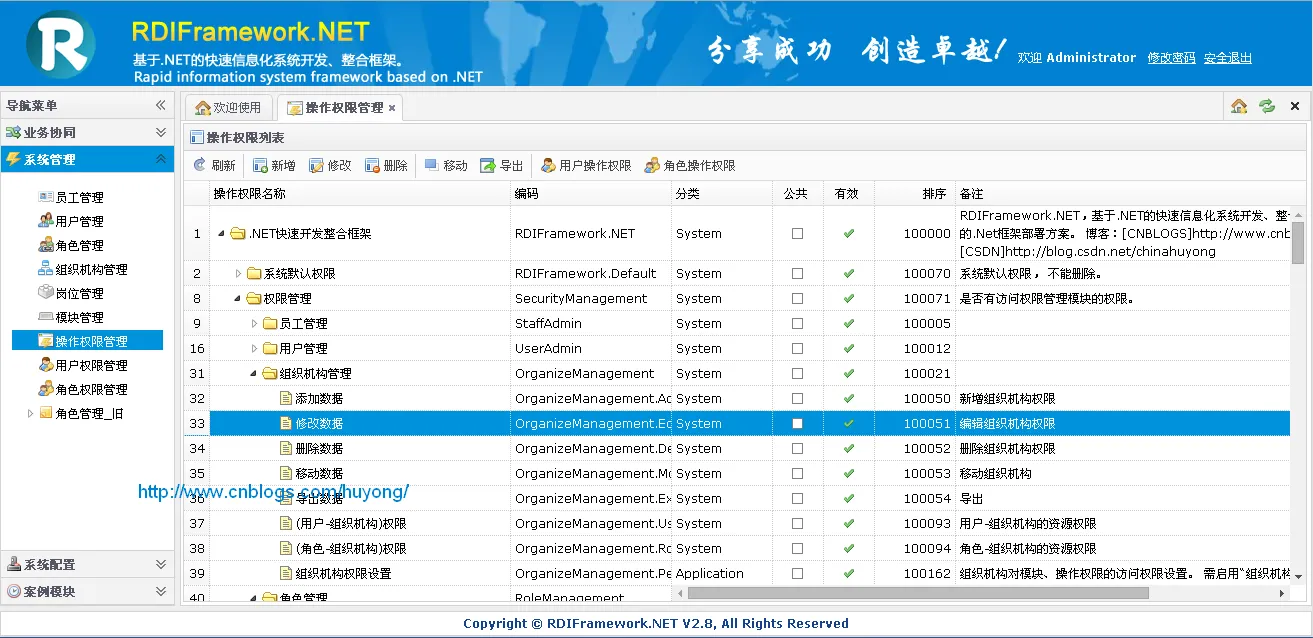1313x638 pixels.
Task: Sort by the 操作权限名称 column header
Action: [360, 193]
